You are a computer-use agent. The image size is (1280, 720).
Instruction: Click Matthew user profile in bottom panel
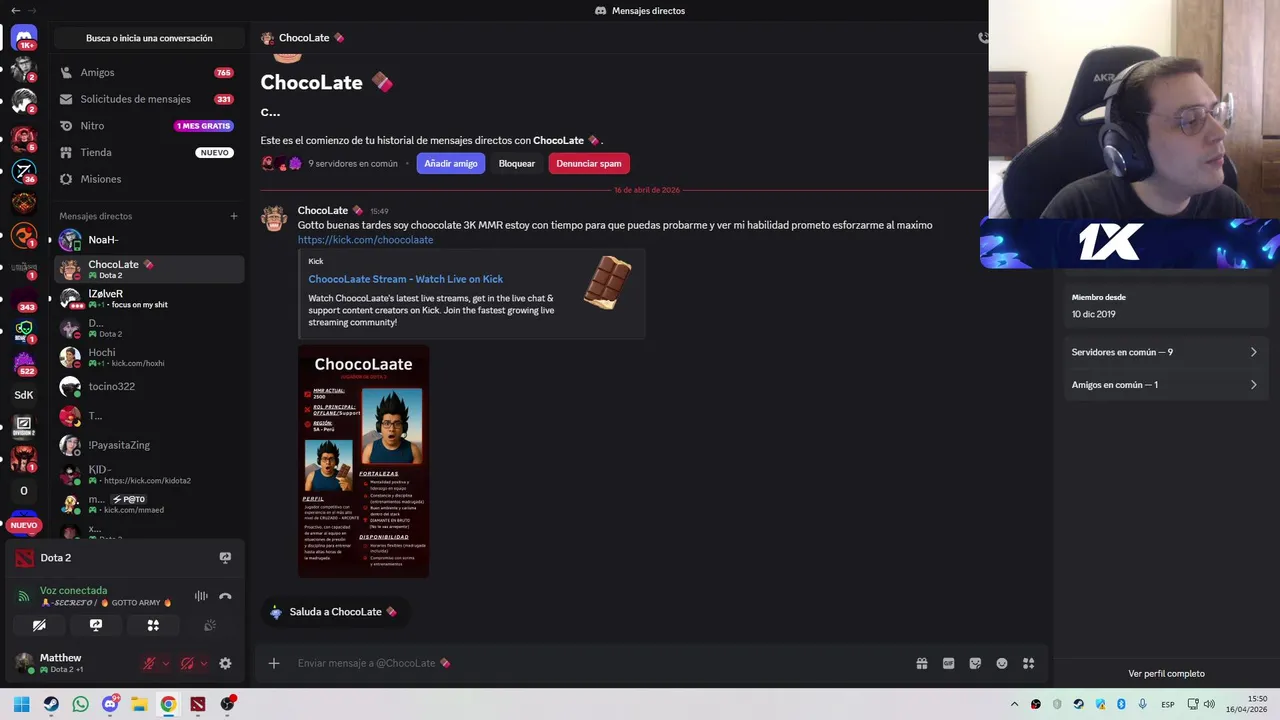click(75, 663)
